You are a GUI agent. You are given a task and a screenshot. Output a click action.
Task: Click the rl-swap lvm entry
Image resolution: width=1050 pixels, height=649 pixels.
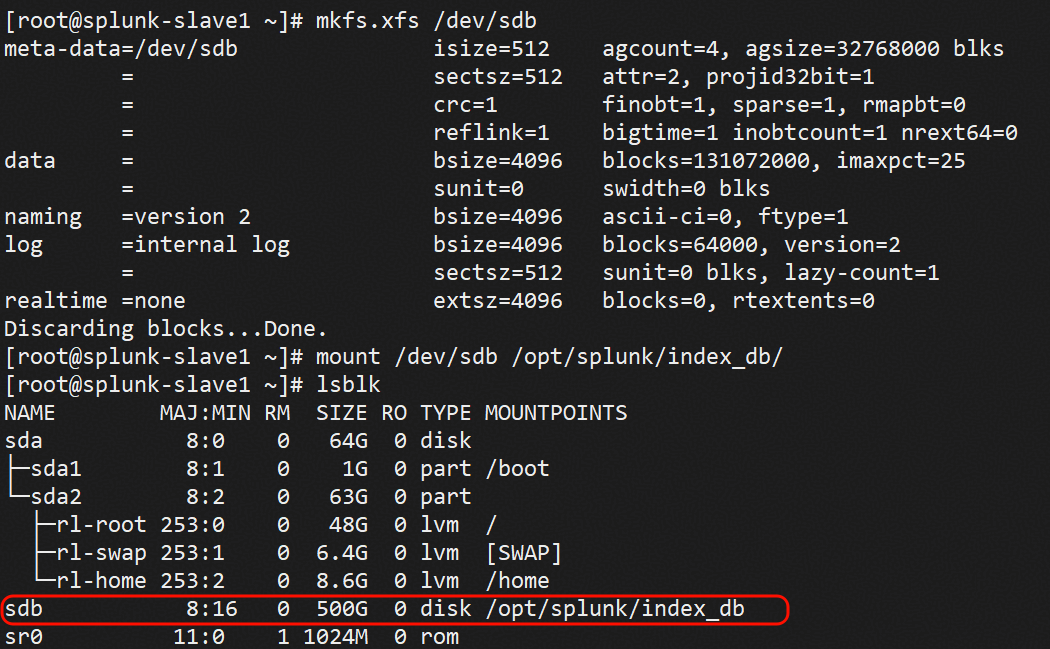coord(101,553)
